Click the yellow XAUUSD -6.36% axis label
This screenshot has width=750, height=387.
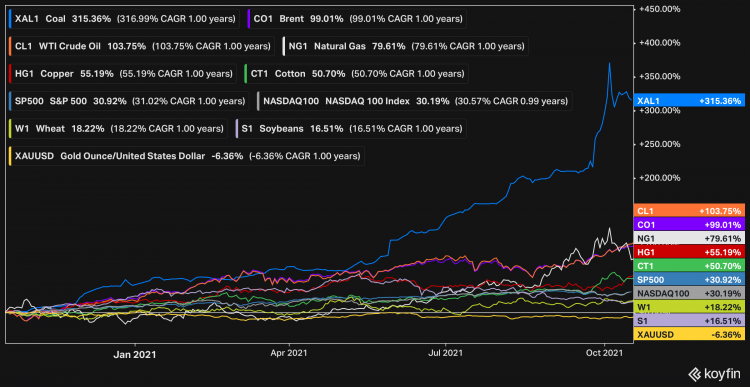(689, 334)
